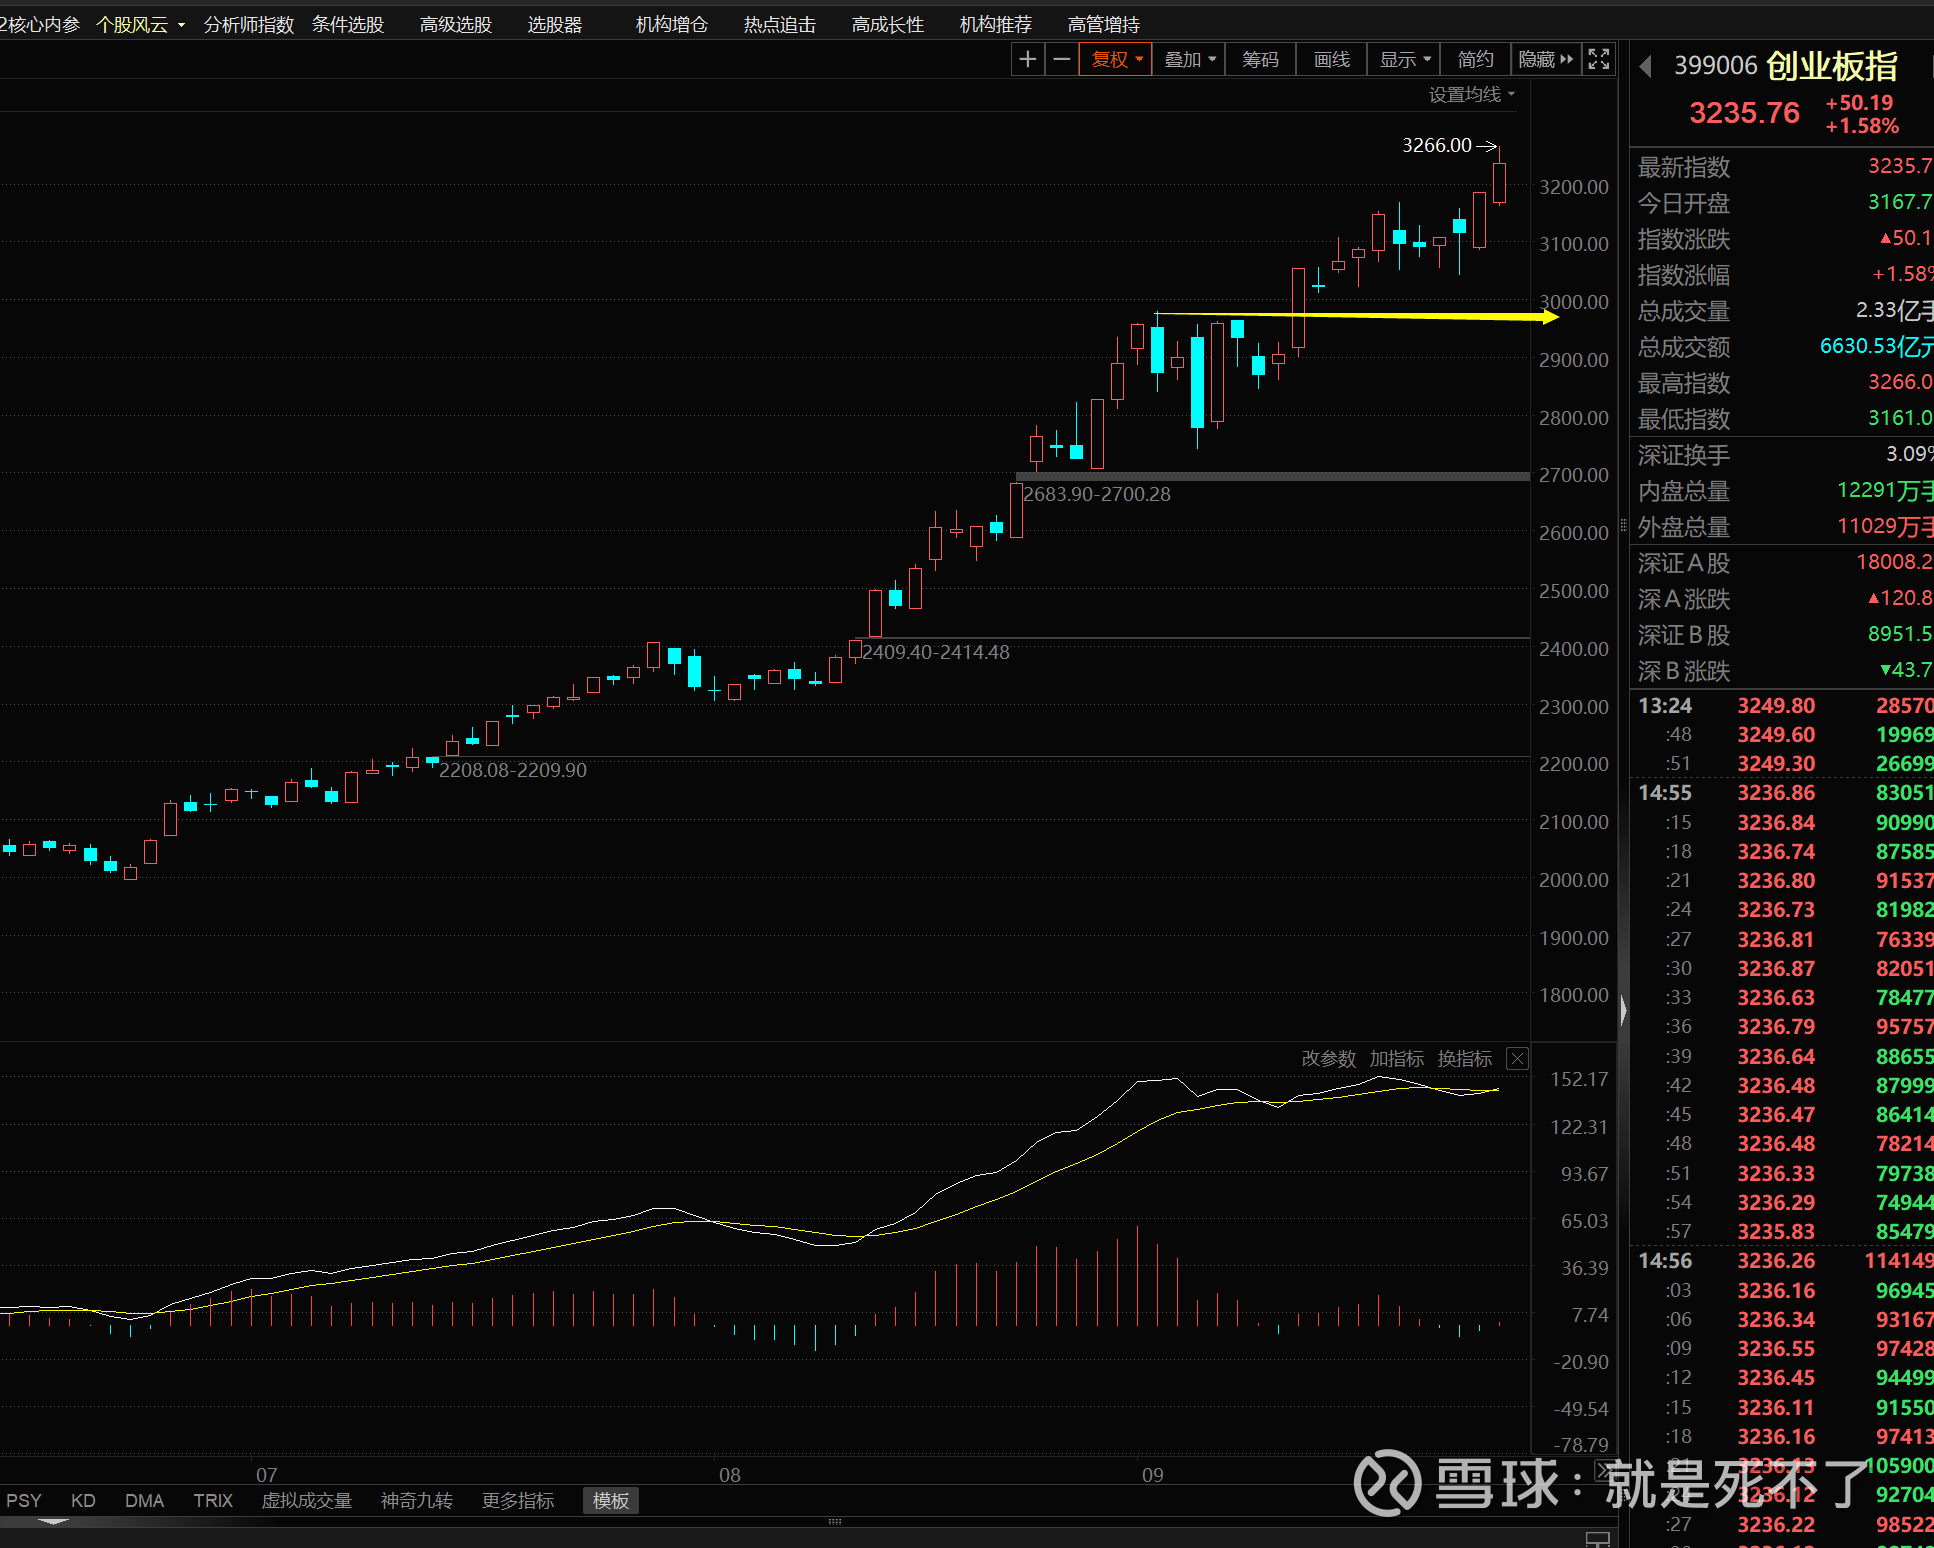Toggle the 简约 simple view mode

pyautogui.click(x=1475, y=60)
